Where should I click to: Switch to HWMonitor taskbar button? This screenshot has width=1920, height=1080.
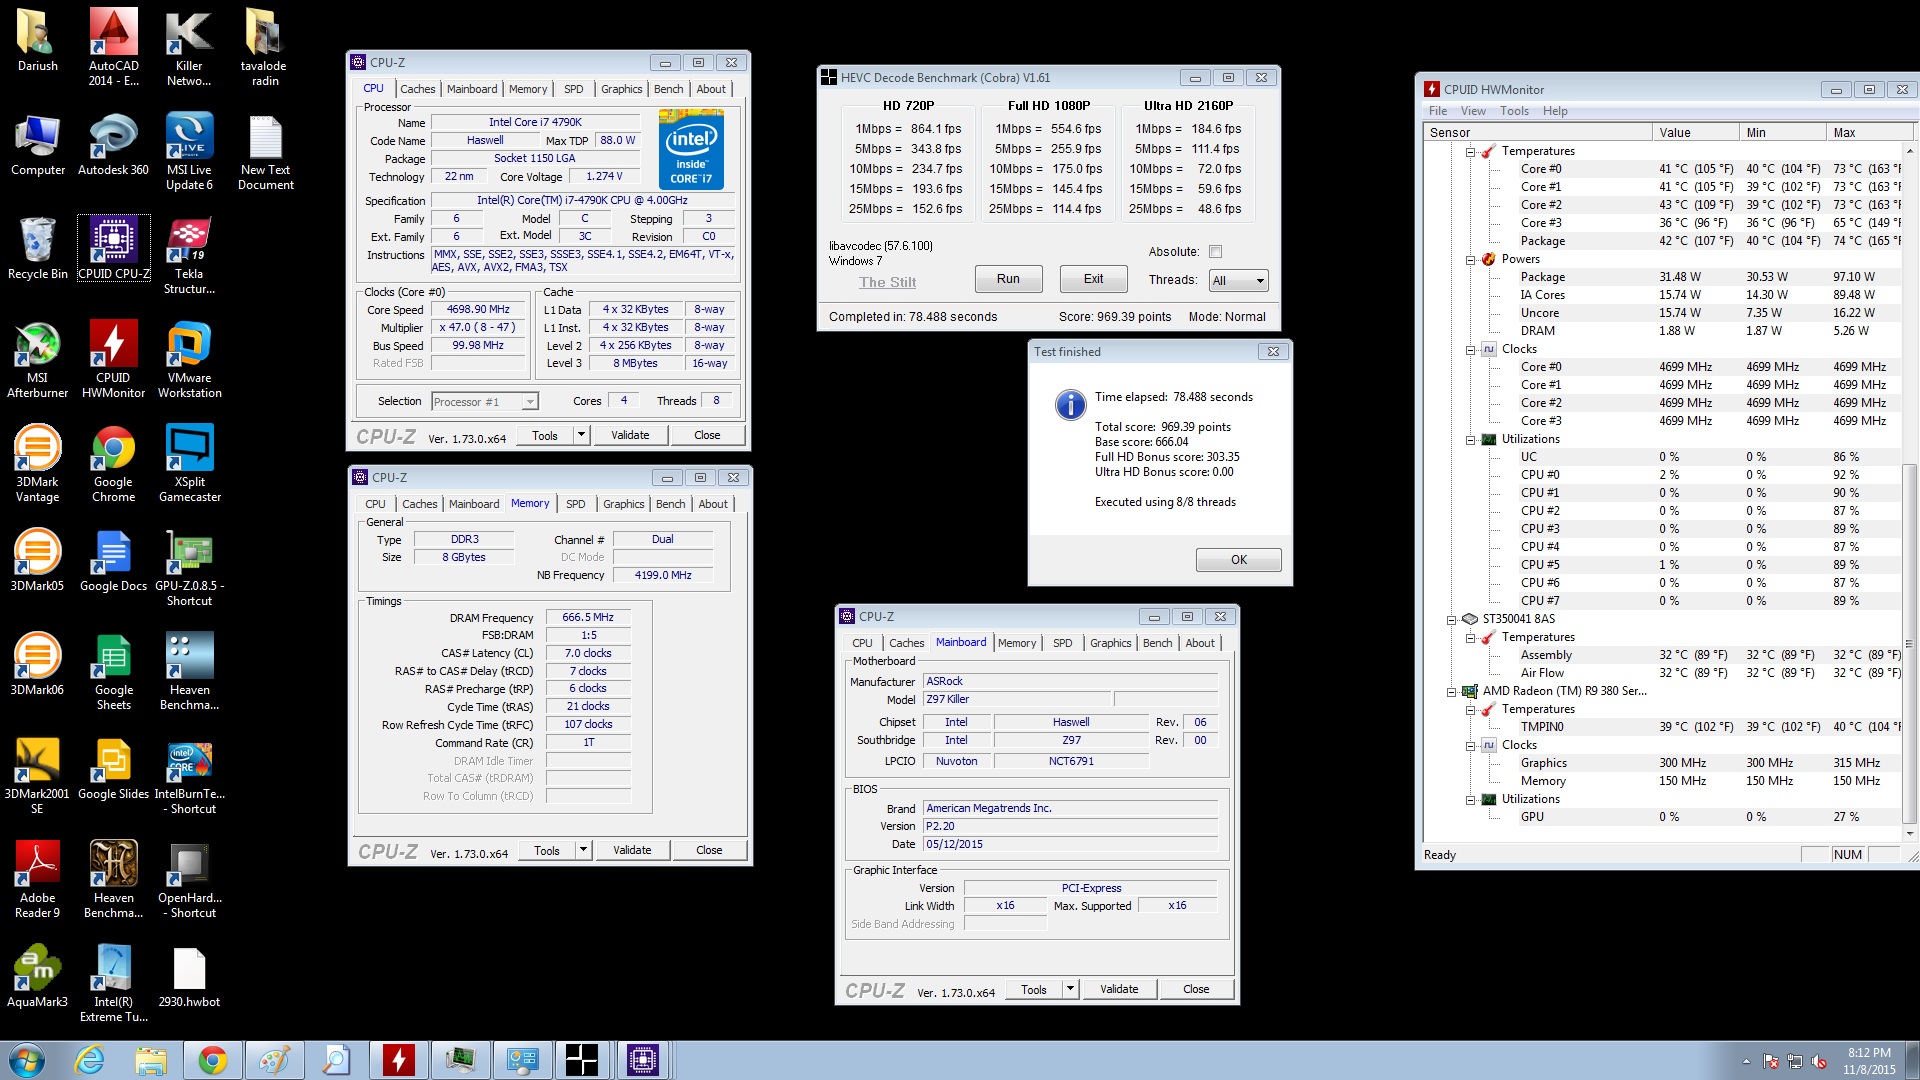[398, 1060]
